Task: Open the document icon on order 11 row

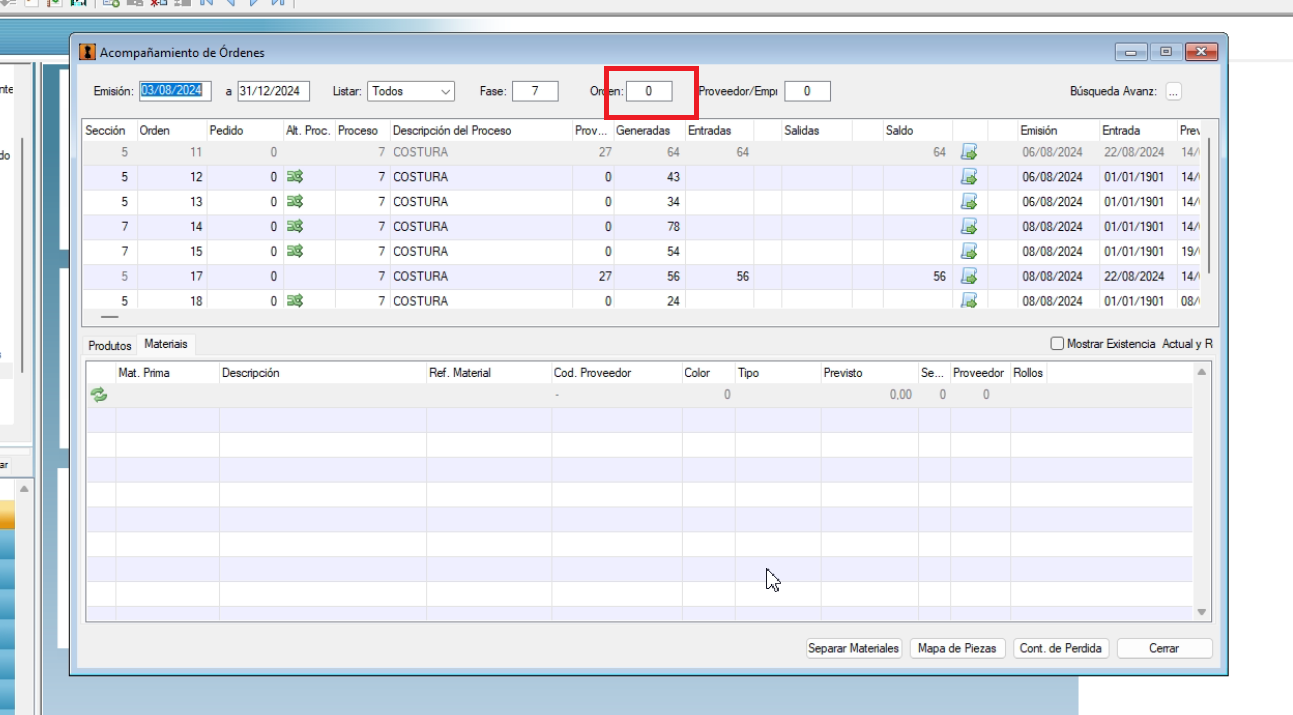Action: 969,152
